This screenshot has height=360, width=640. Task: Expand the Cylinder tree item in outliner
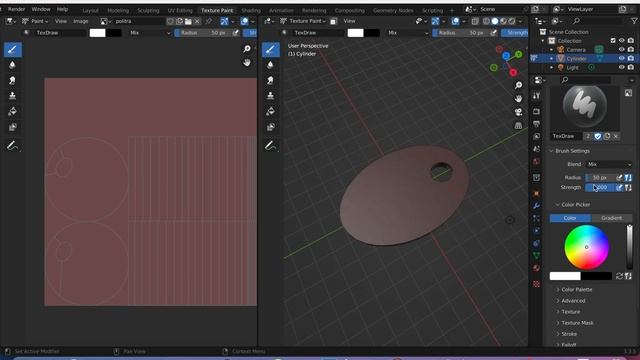point(551,59)
